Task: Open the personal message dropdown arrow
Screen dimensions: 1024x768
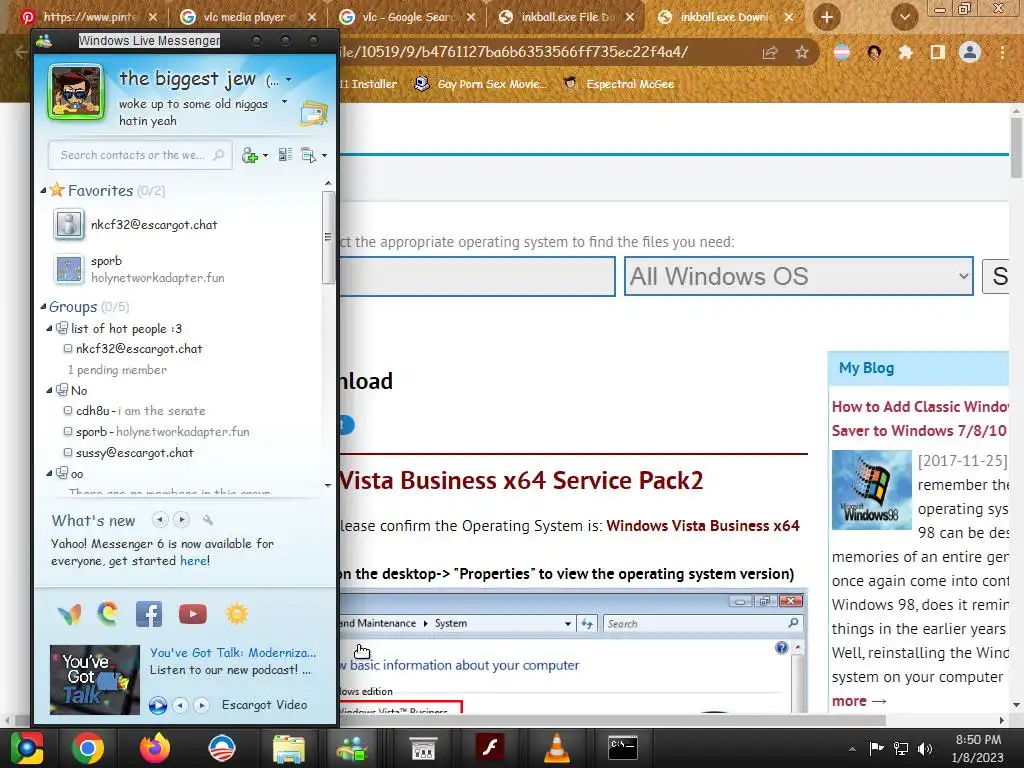Action: tap(284, 102)
